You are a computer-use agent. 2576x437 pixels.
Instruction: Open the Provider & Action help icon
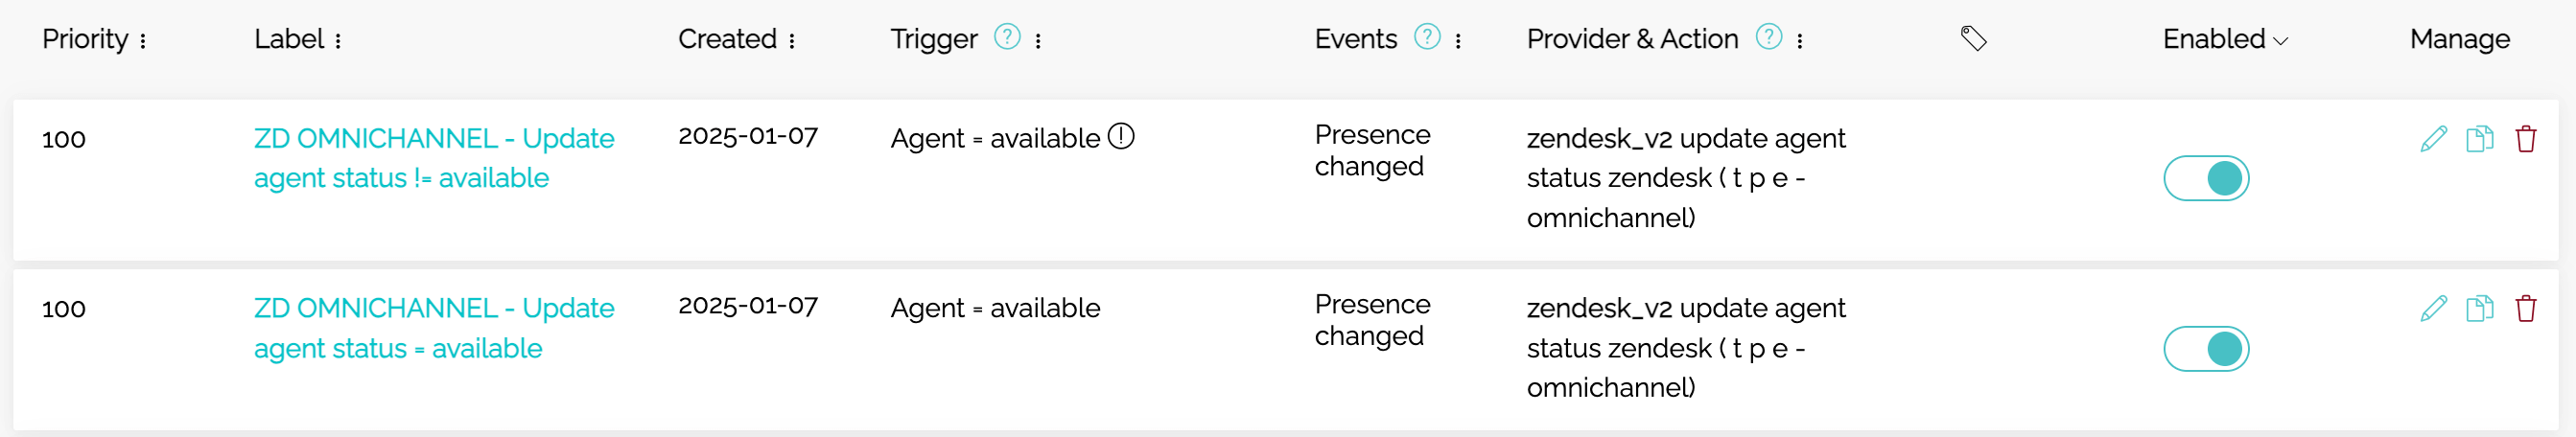(x=1768, y=38)
